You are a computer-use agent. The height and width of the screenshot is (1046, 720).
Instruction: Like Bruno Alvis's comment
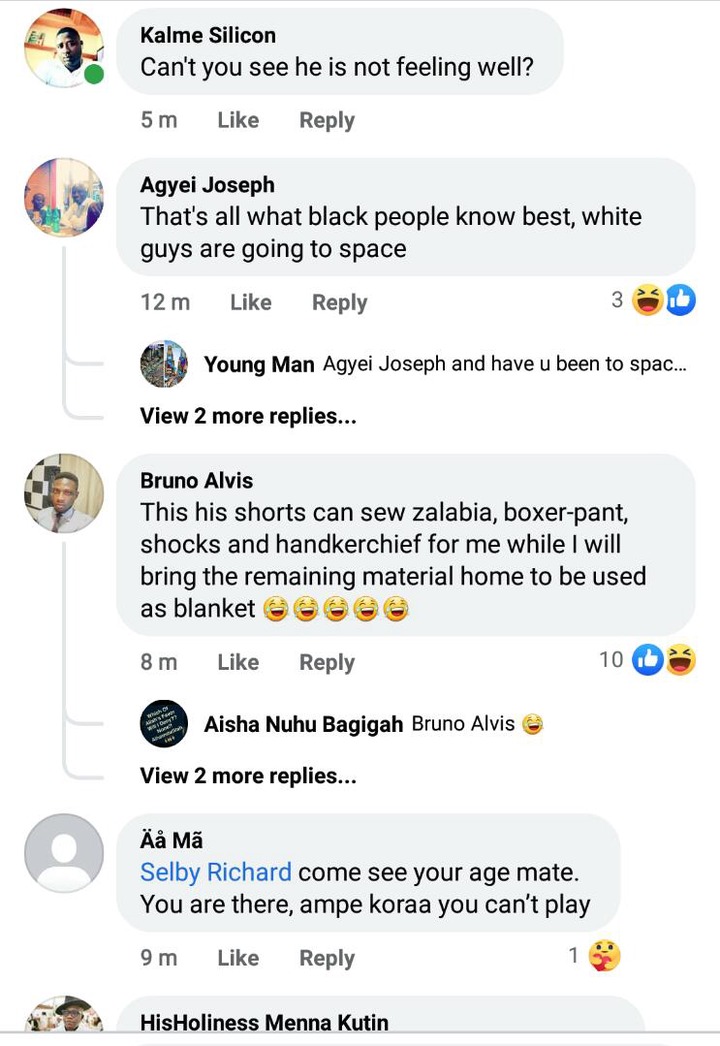click(238, 662)
